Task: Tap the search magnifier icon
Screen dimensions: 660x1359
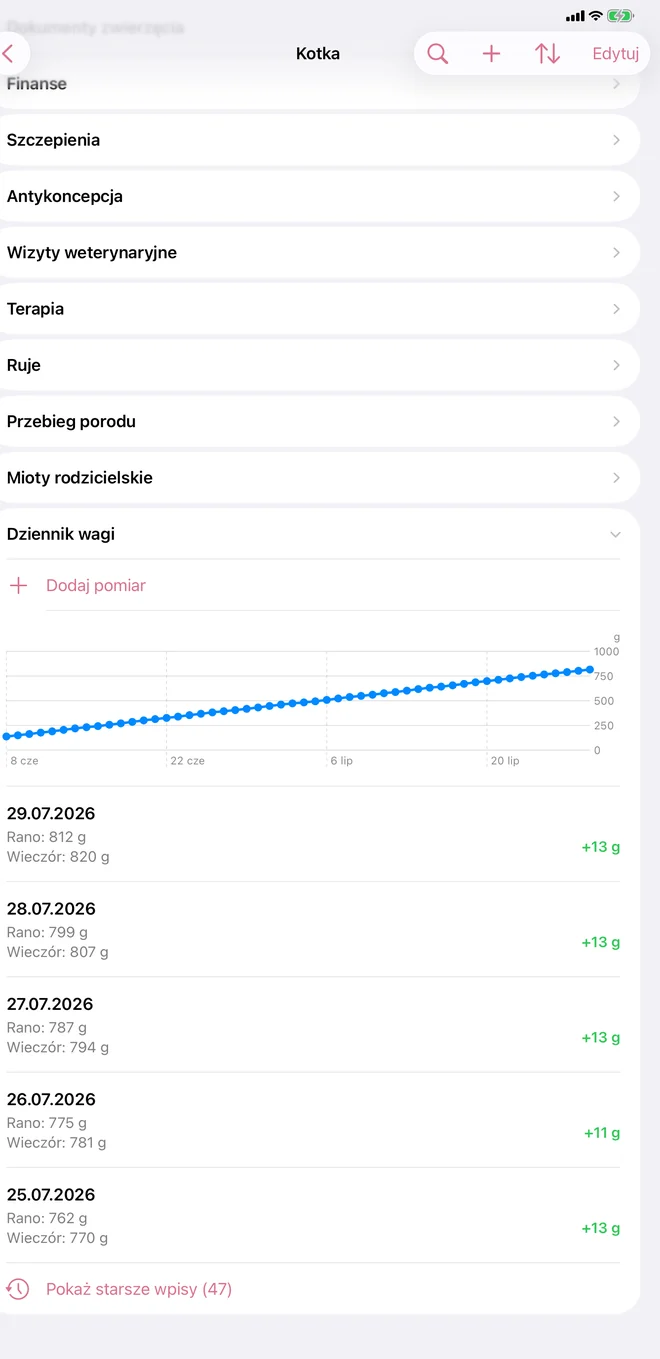Action: (437, 54)
